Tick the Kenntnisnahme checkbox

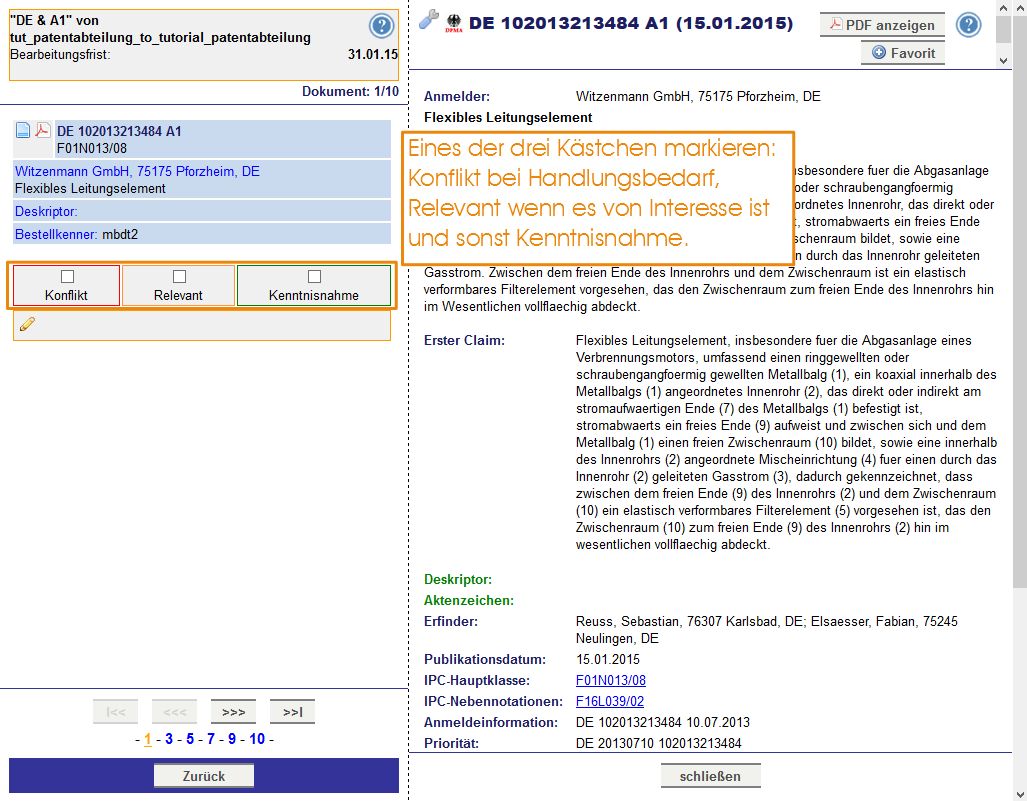[x=314, y=276]
